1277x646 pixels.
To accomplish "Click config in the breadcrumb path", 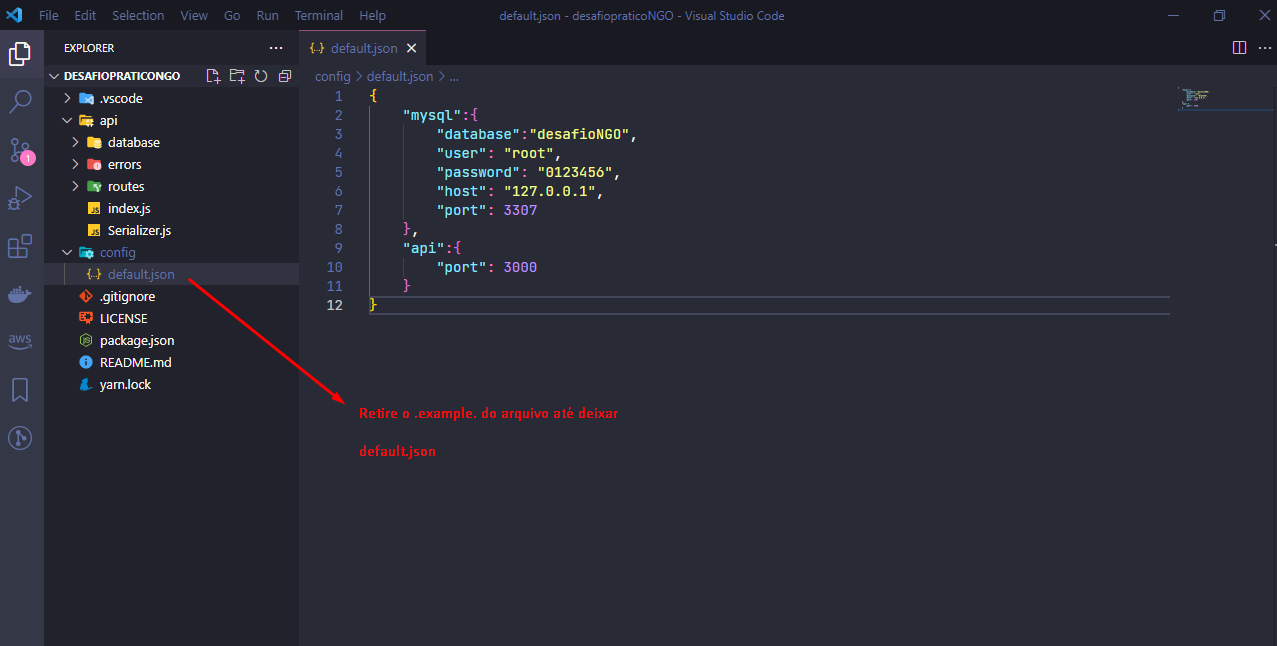I will (x=333, y=76).
